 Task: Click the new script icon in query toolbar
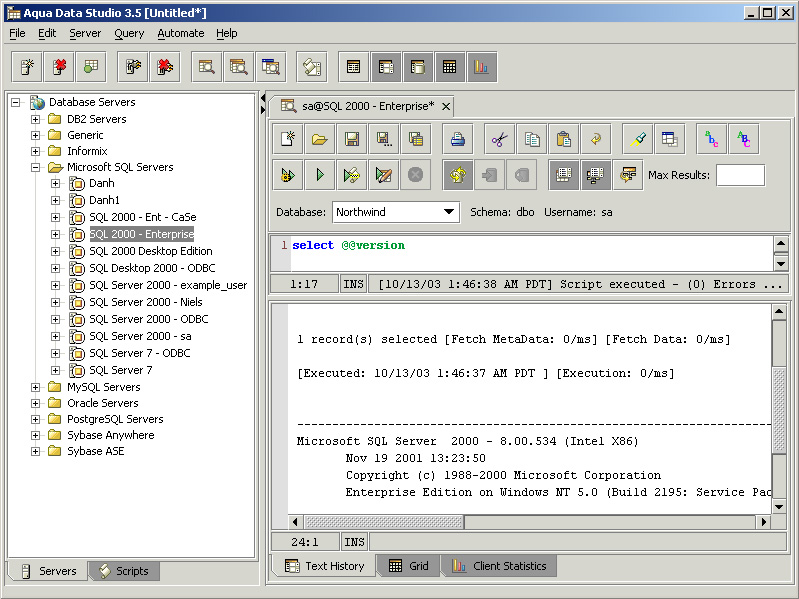click(288, 139)
